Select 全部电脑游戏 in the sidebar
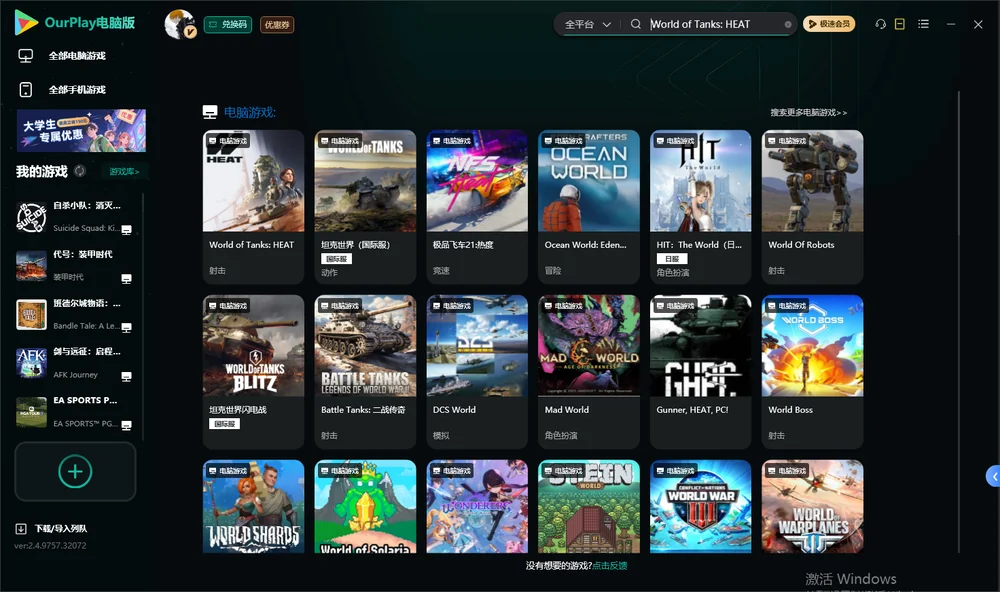 [x=76, y=56]
